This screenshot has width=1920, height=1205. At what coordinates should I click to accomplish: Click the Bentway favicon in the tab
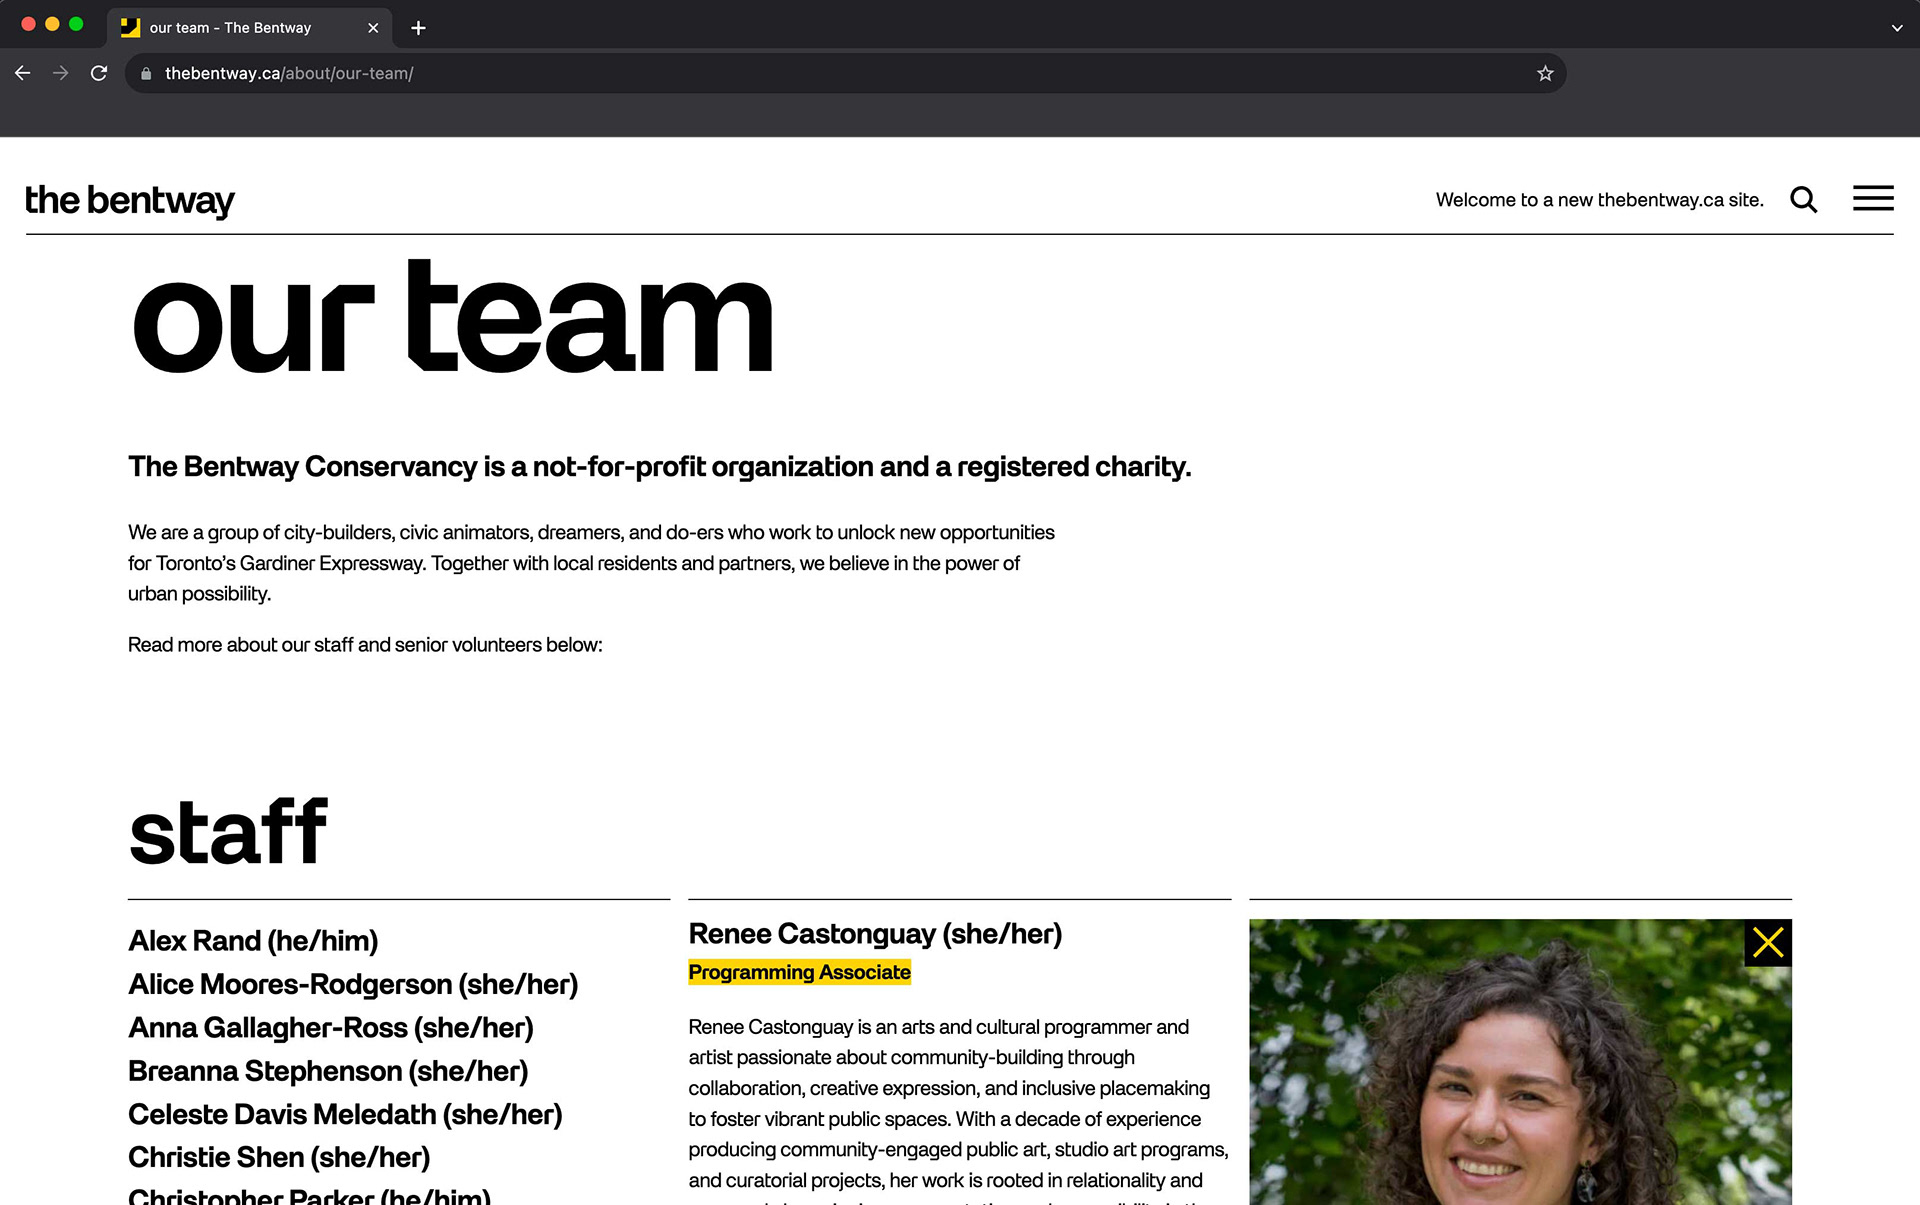pyautogui.click(x=130, y=28)
